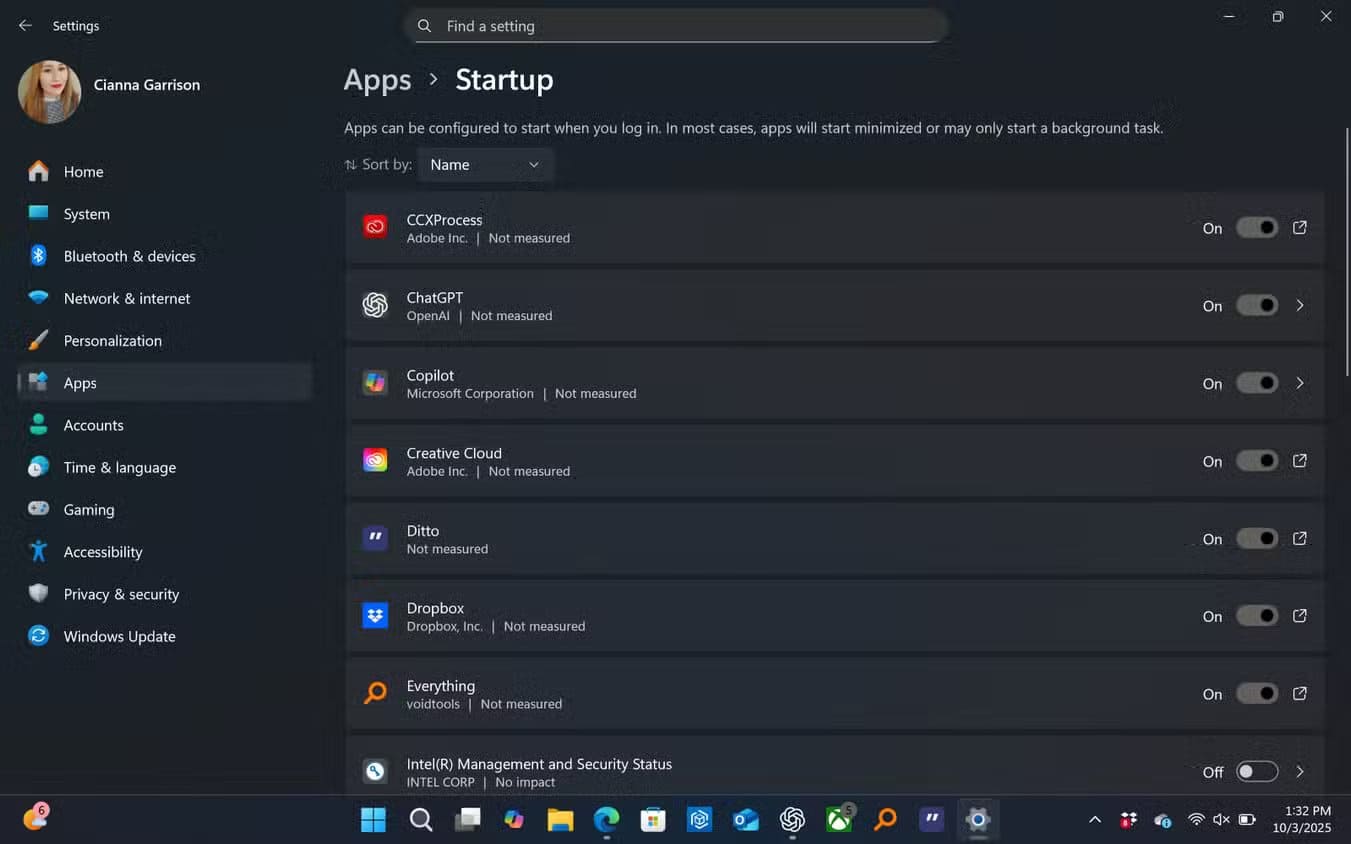
Task: Enable Intel Management and Security Status startup
Action: [1257, 771]
